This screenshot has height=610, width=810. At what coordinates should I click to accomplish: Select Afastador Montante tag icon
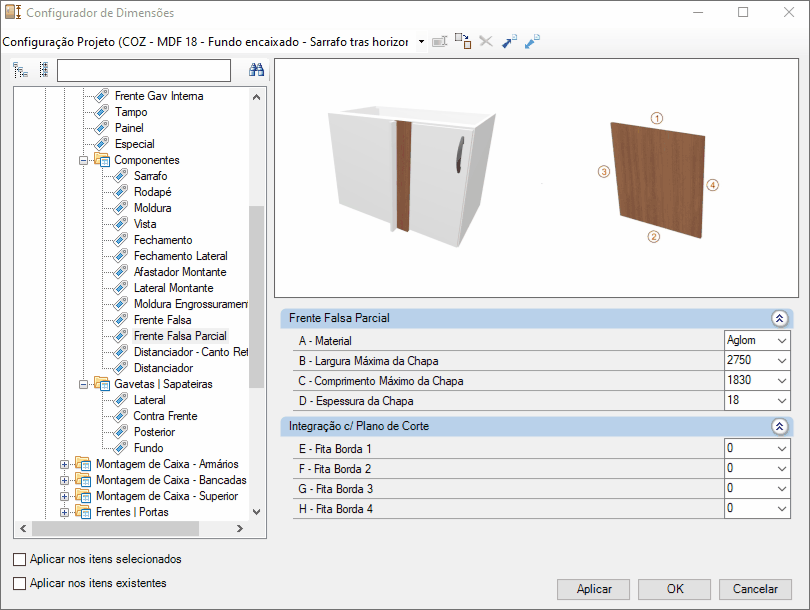(120, 272)
